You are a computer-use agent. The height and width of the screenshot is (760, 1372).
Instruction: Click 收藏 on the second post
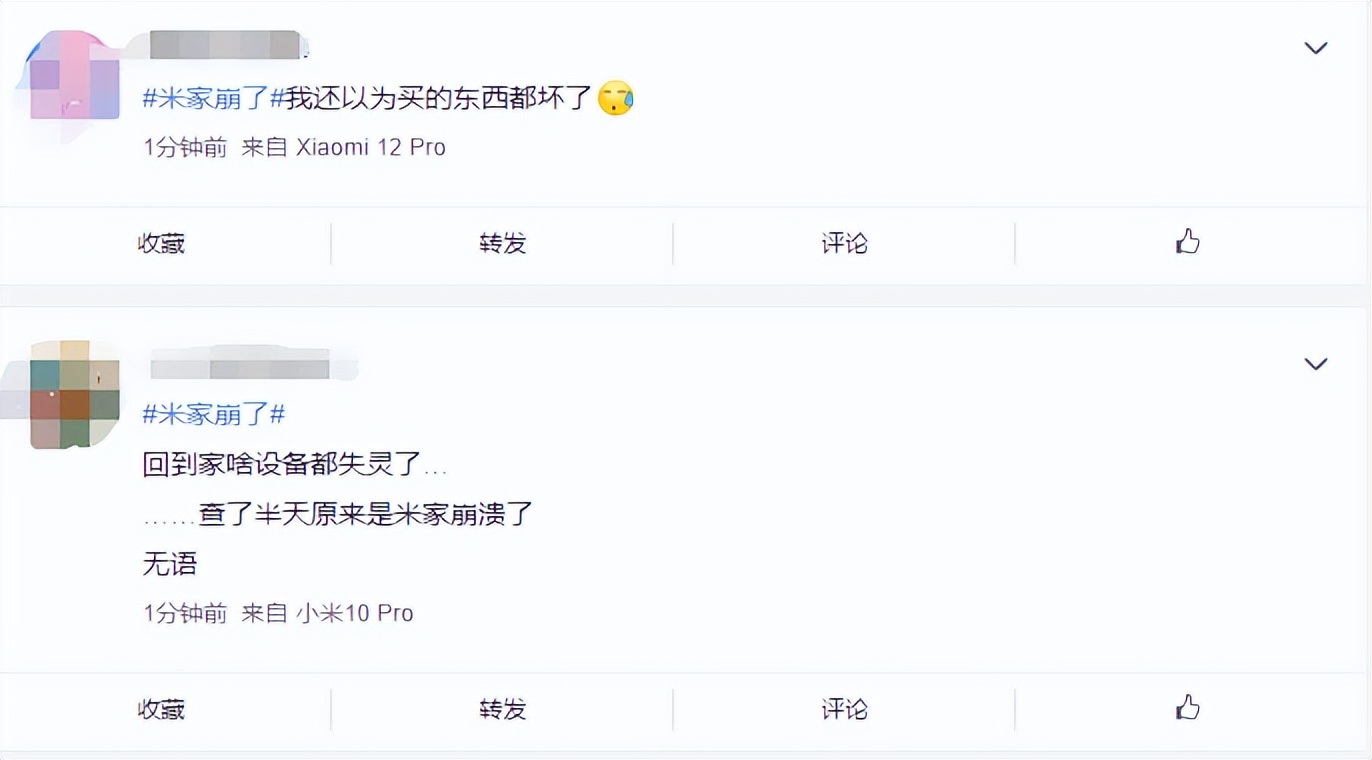pyautogui.click(x=160, y=709)
